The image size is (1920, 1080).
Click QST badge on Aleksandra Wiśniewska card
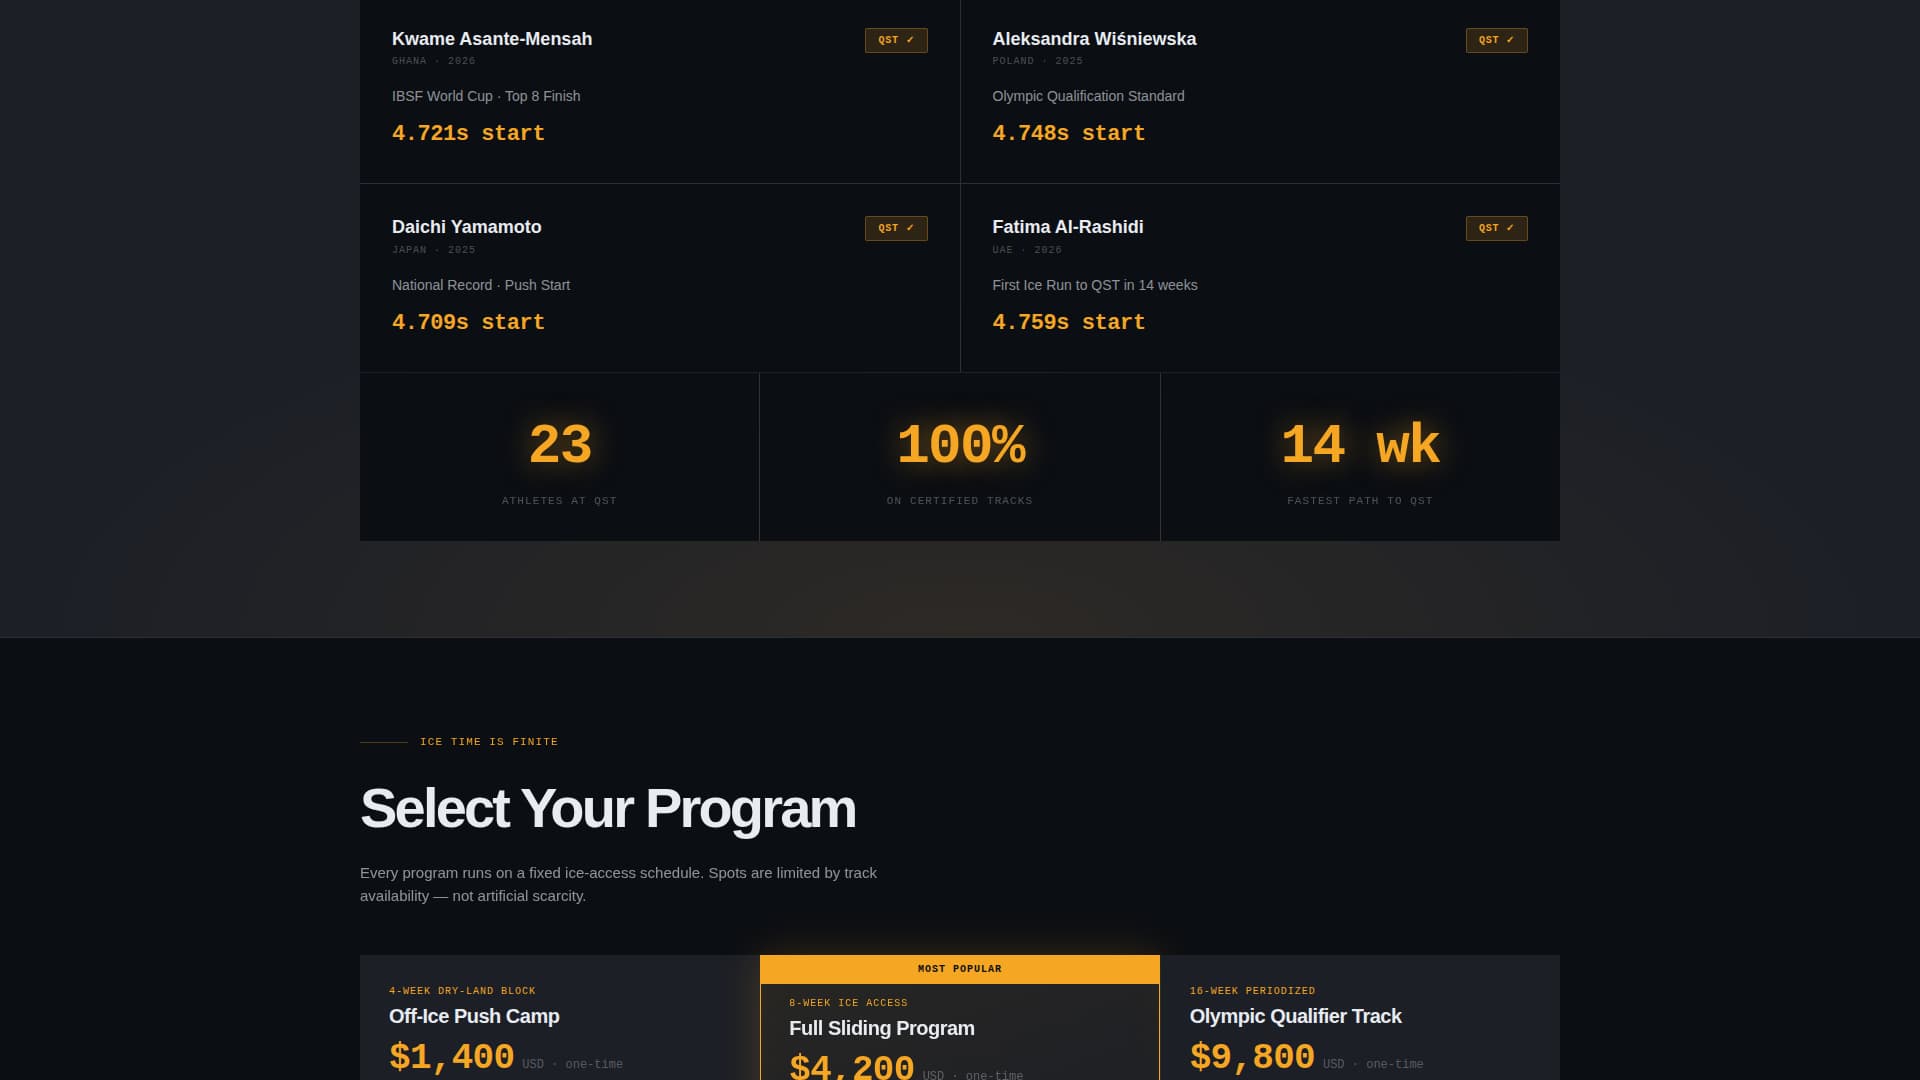coord(1496,40)
